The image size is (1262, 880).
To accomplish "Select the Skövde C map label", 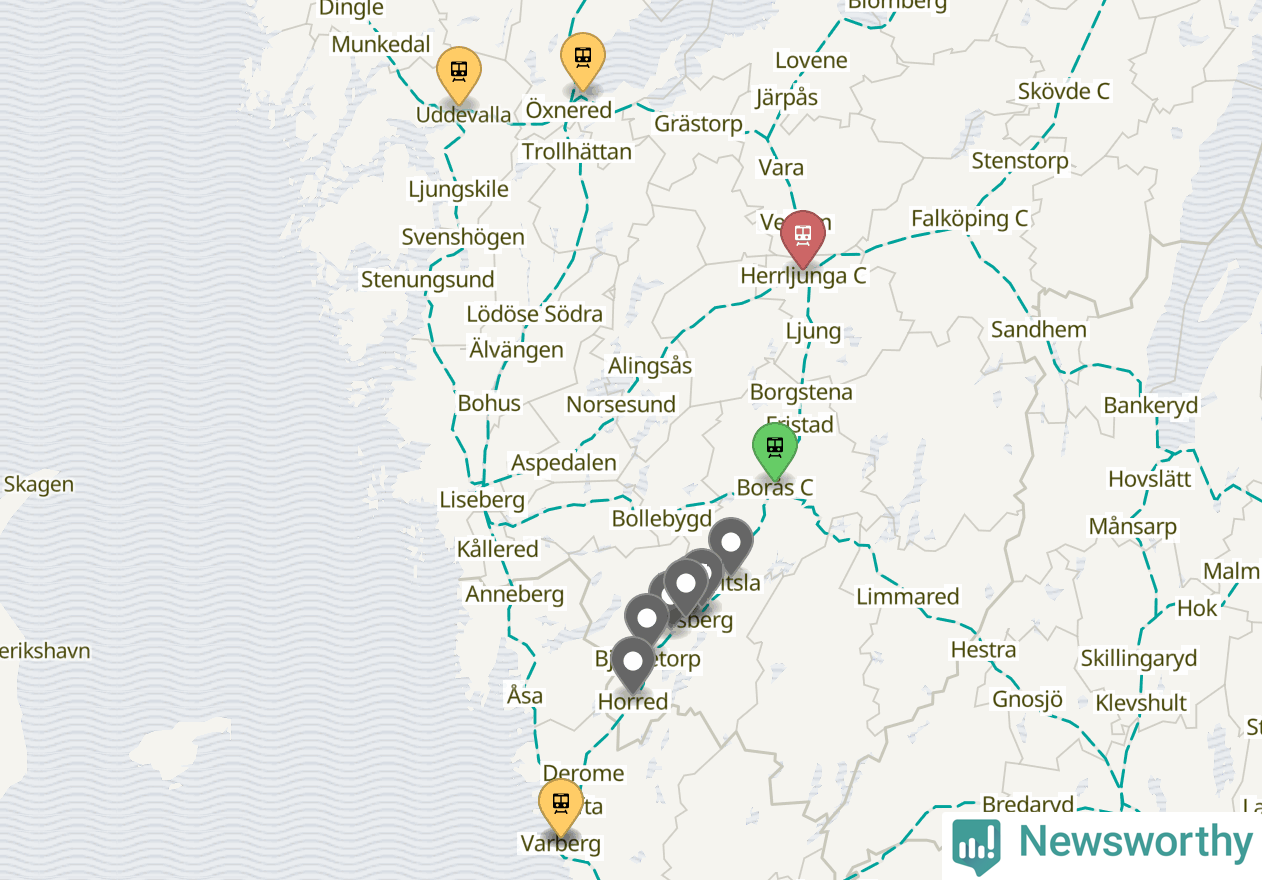I will [x=1064, y=91].
